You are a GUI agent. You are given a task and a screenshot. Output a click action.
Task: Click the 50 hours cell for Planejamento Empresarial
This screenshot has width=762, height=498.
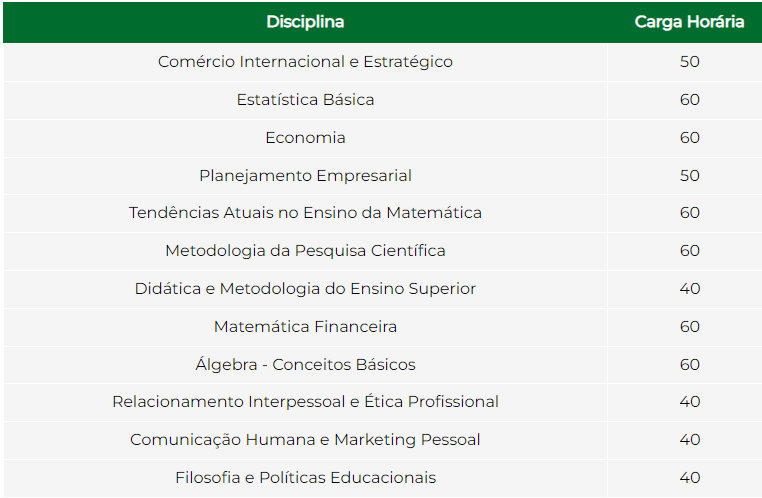[689, 175]
